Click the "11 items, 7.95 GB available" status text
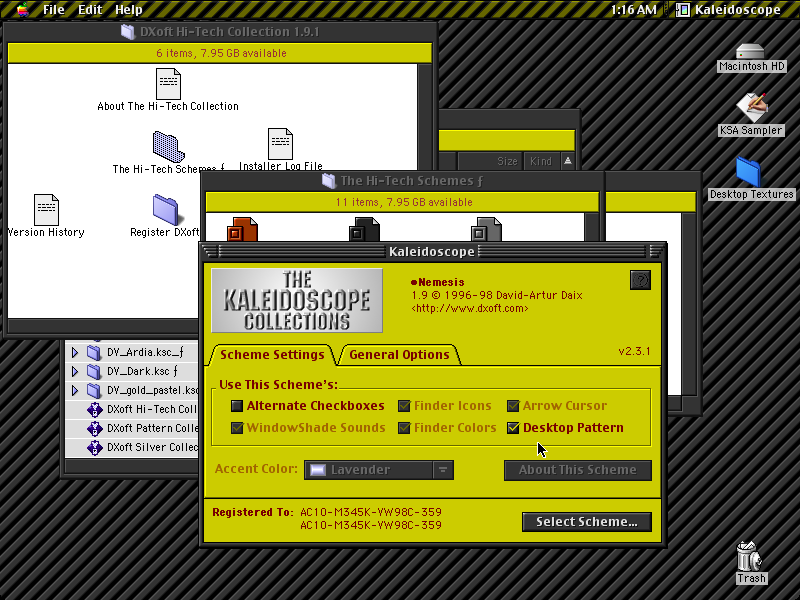The width and height of the screenshot is (800, 600). tap(404, 202)
